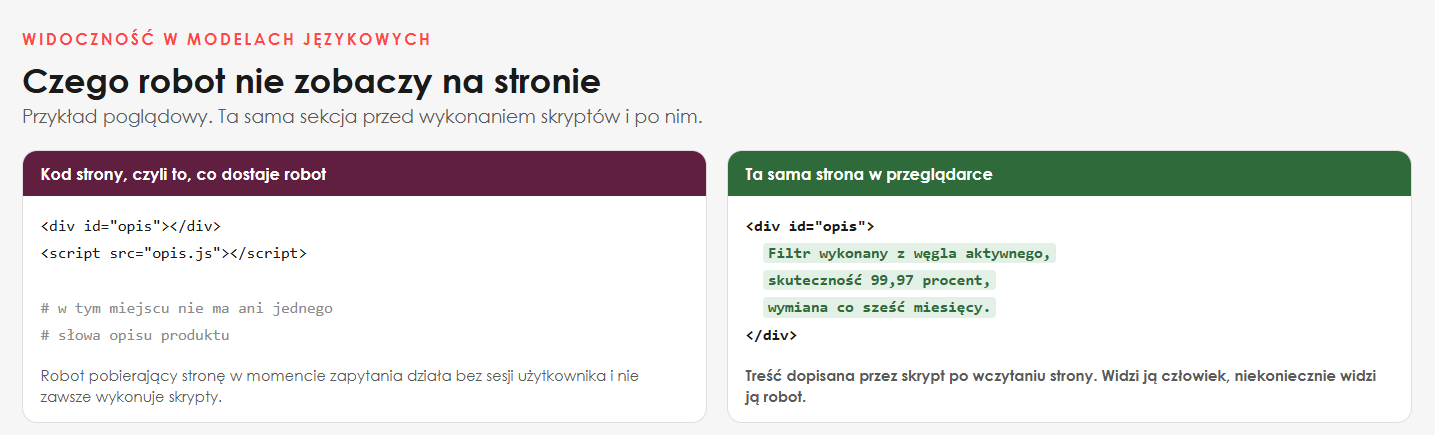Click the code line '<div id="opis"></div>'

131,226
